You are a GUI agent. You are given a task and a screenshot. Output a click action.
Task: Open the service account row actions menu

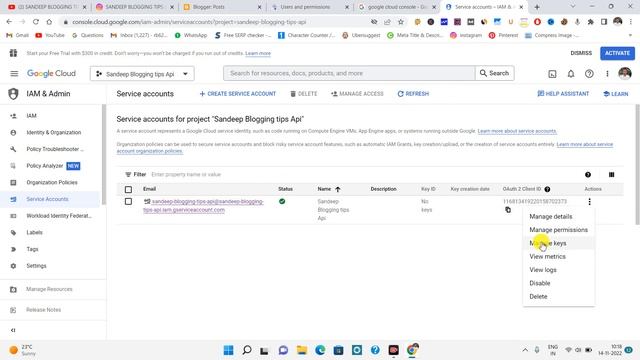589,202
